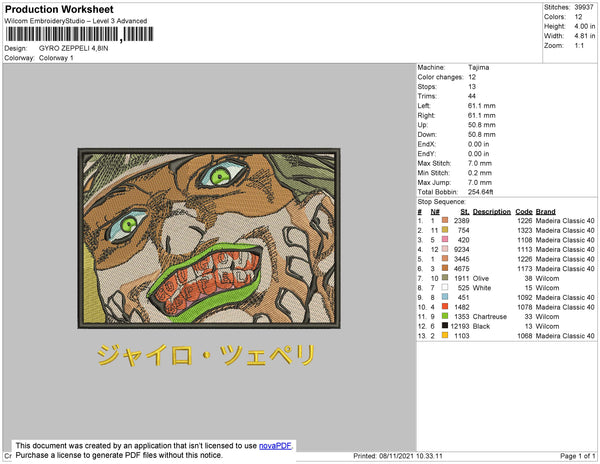Image resolution: width=600 pixels, height=464 pixels.
Task: Click the Black color swatch in stop 12
Action: coord(445,326)
